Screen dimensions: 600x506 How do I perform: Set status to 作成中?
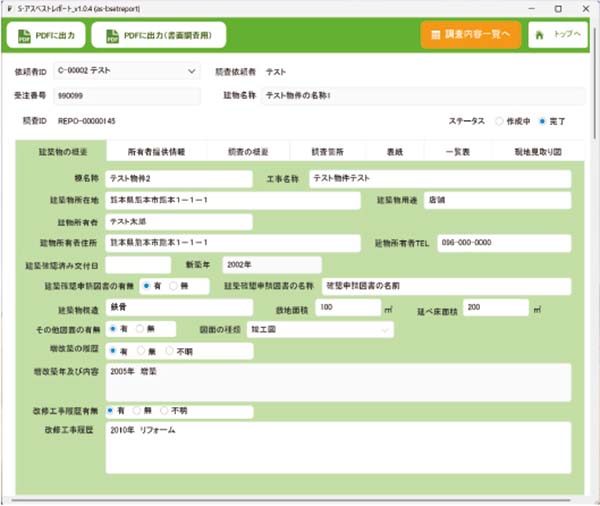pos(499,121)
